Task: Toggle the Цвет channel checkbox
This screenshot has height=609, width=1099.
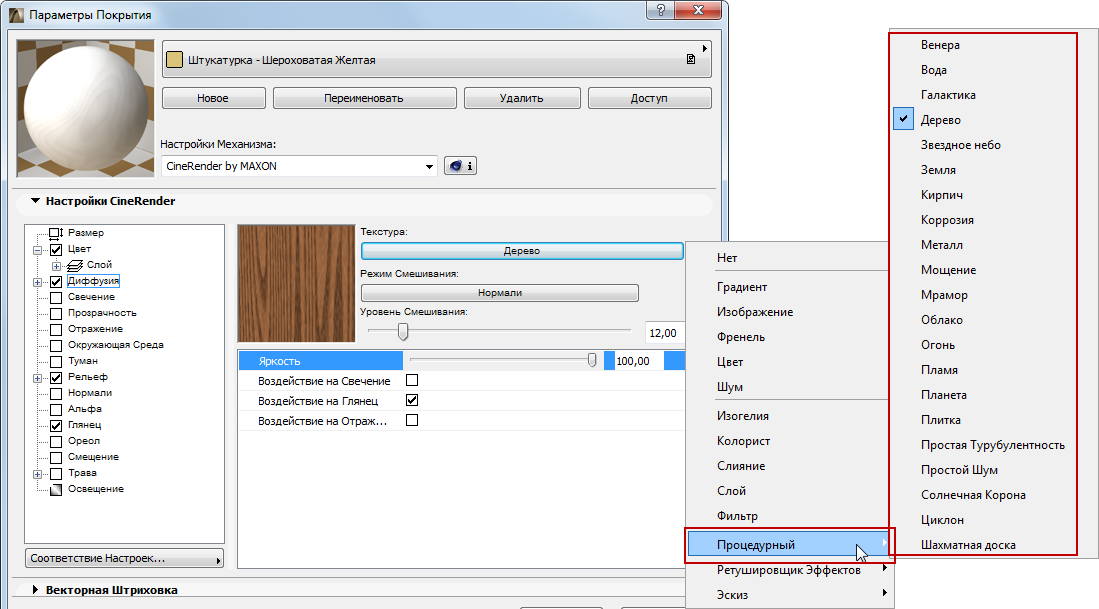Action: [56, 249]
